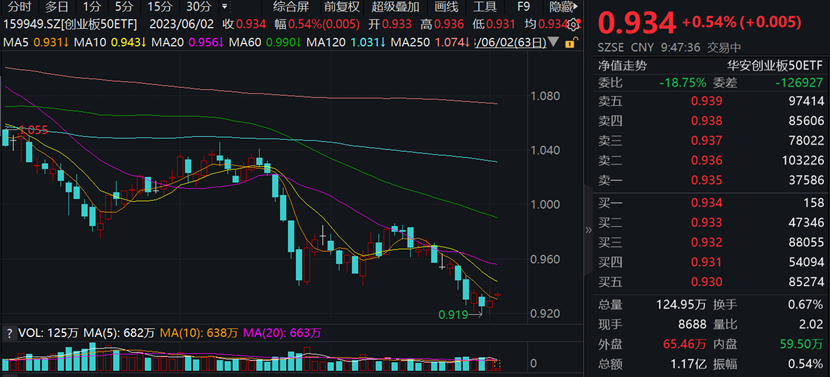Screen dimensions: 830x377
Task: Click 换手 turnover value 0.67%
Action: (805, 305)
